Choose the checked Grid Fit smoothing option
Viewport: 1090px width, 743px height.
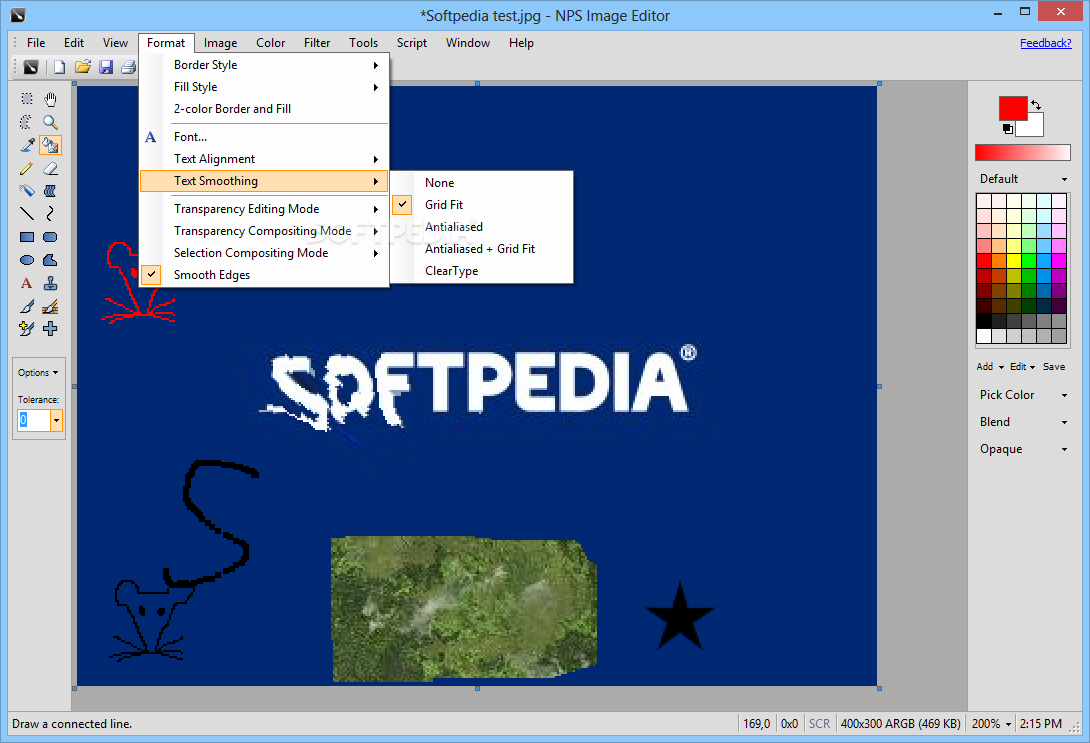482,205
